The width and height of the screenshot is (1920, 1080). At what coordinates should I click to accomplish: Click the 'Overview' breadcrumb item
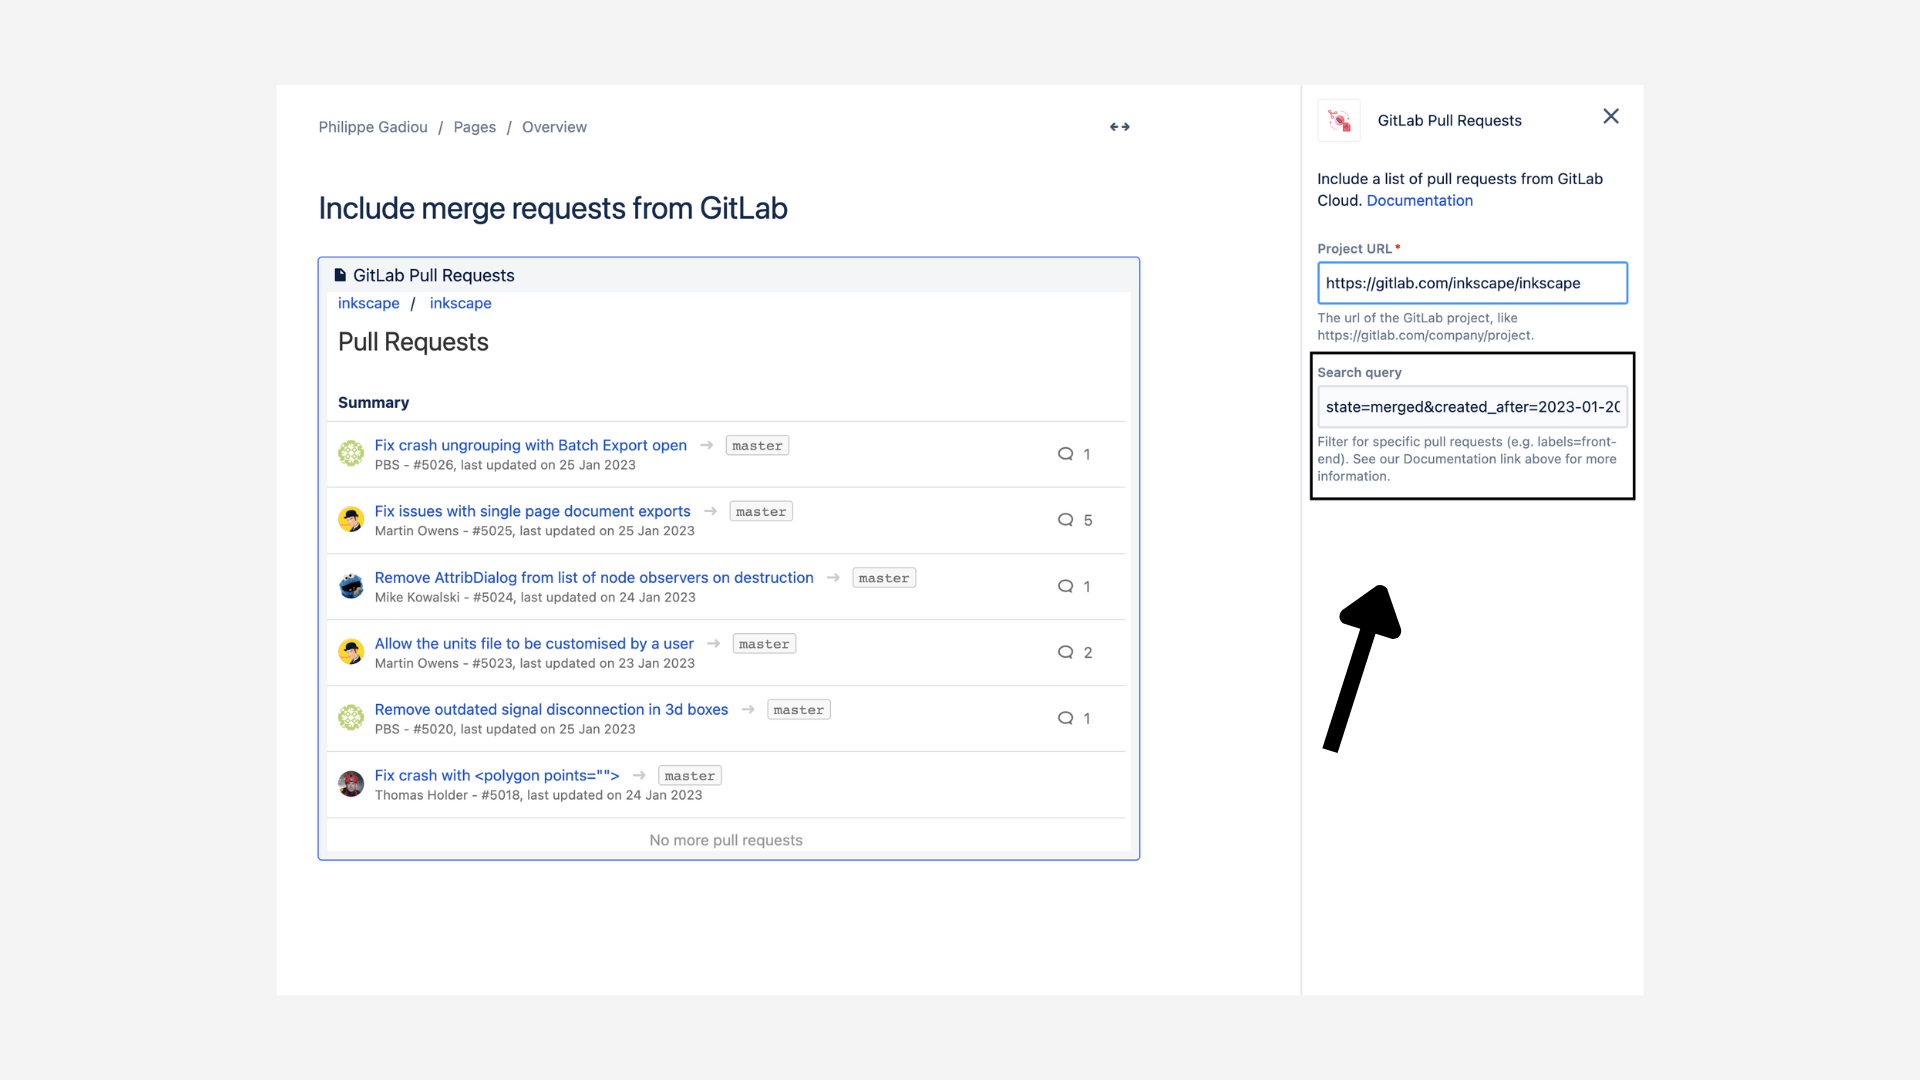coord(554,127)
